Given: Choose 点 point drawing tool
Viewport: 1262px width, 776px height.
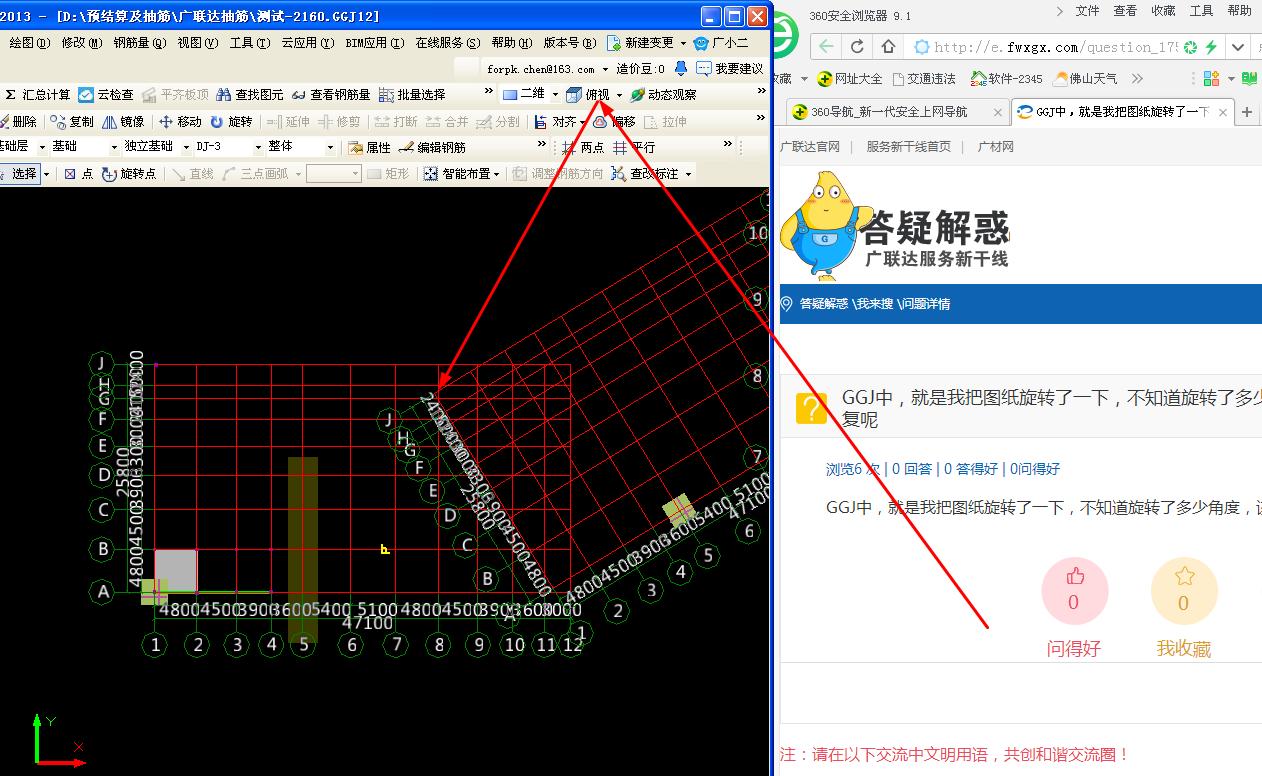Looking at the screenshot, I should point(78,173).
